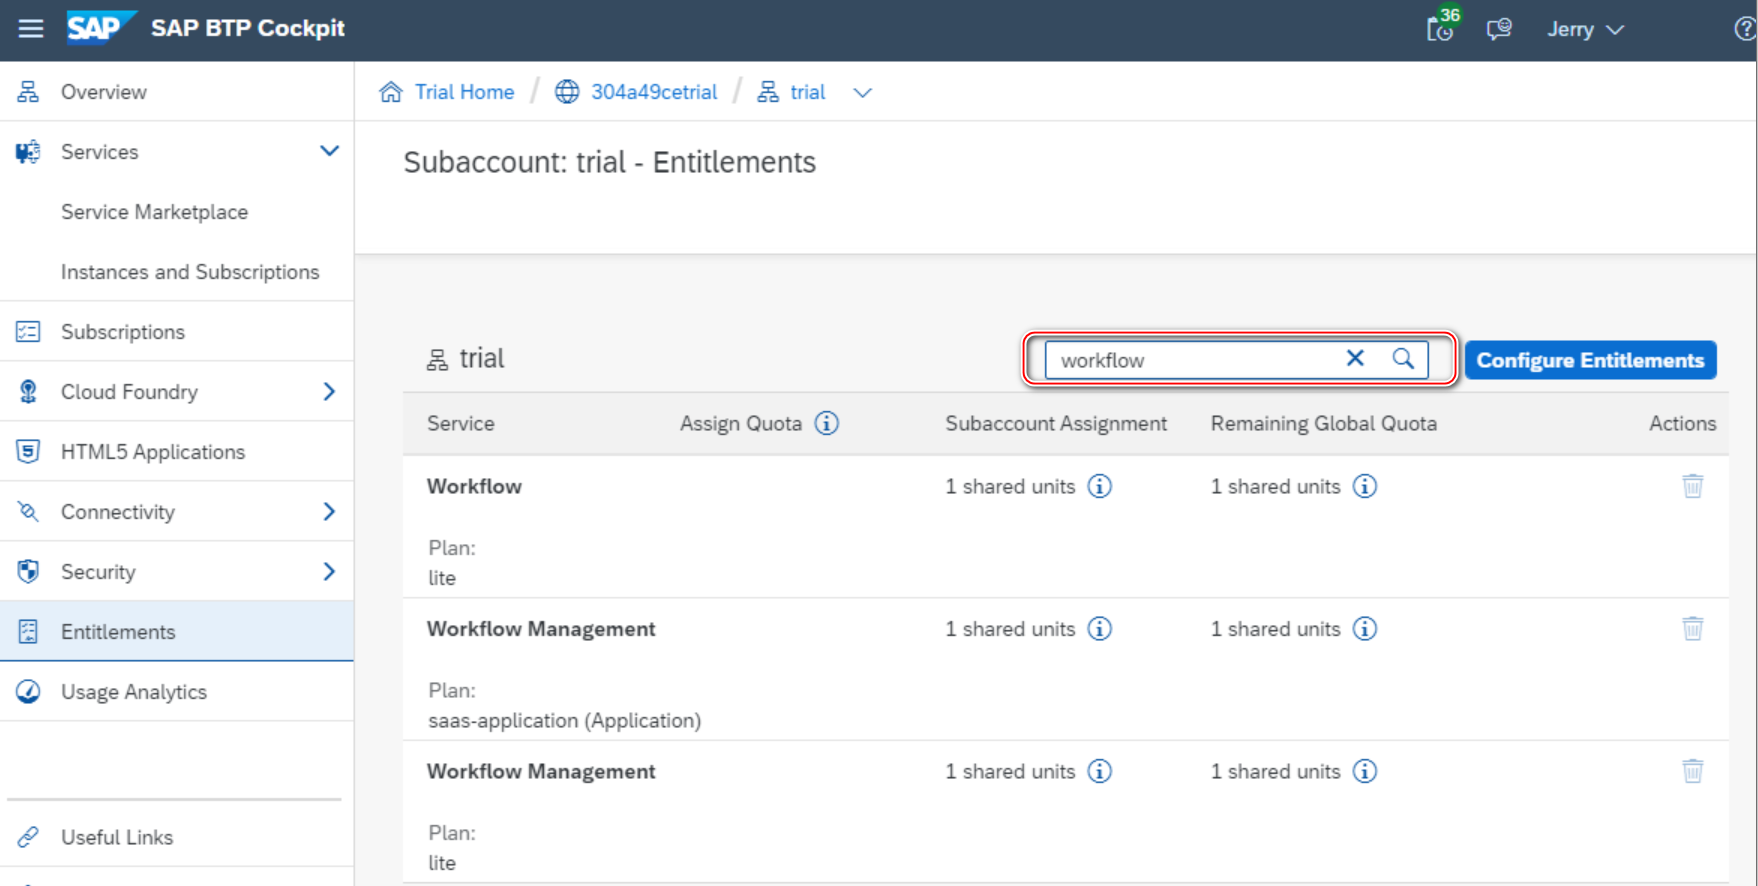This screenshot has height=886, width=1758.
Task: Open the trial subaccount breadcrumb link
Action: pyautogui.click(x=808, y=92)
